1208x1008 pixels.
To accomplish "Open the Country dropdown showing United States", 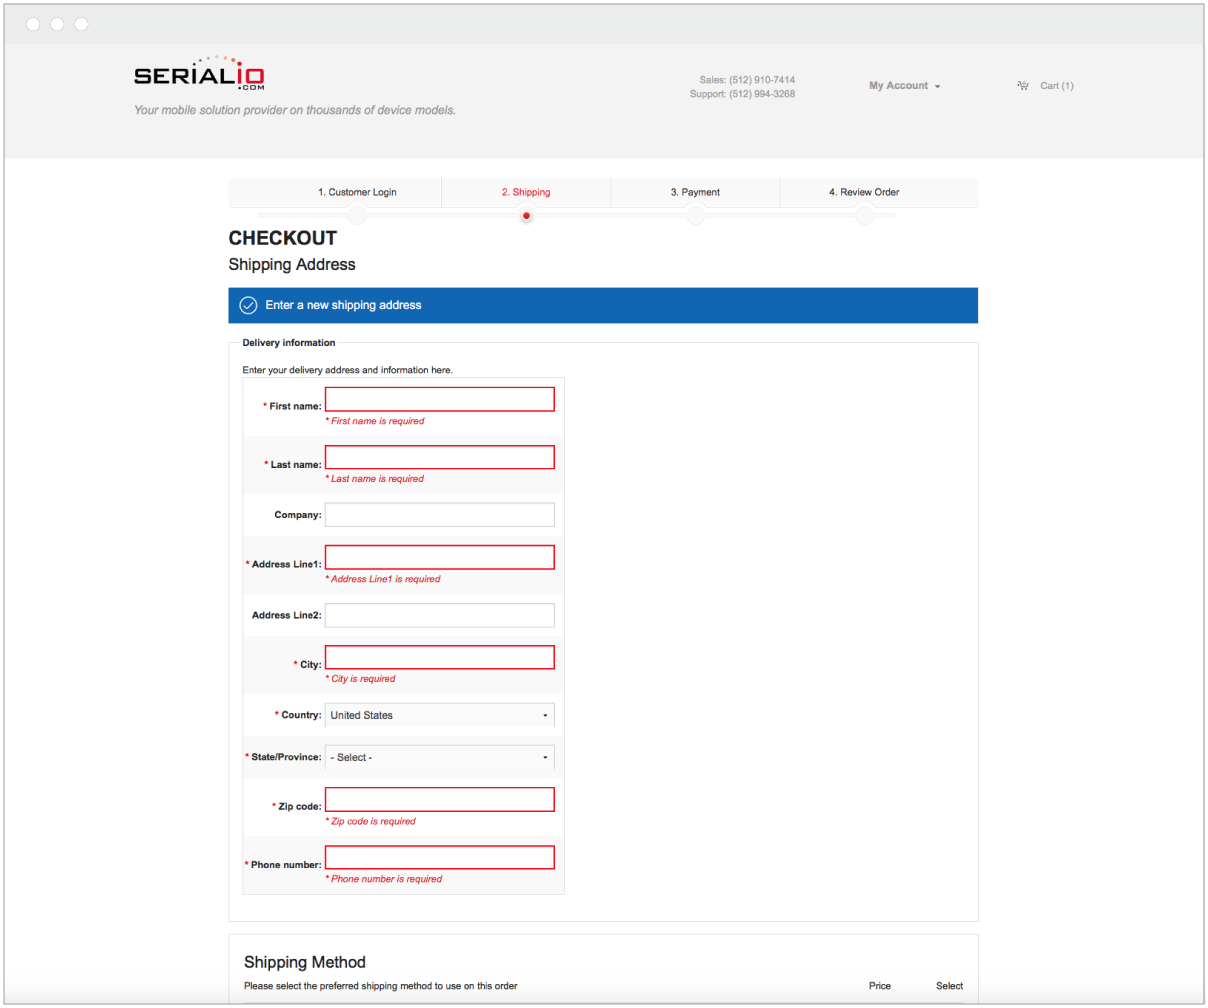I will 439,715.
